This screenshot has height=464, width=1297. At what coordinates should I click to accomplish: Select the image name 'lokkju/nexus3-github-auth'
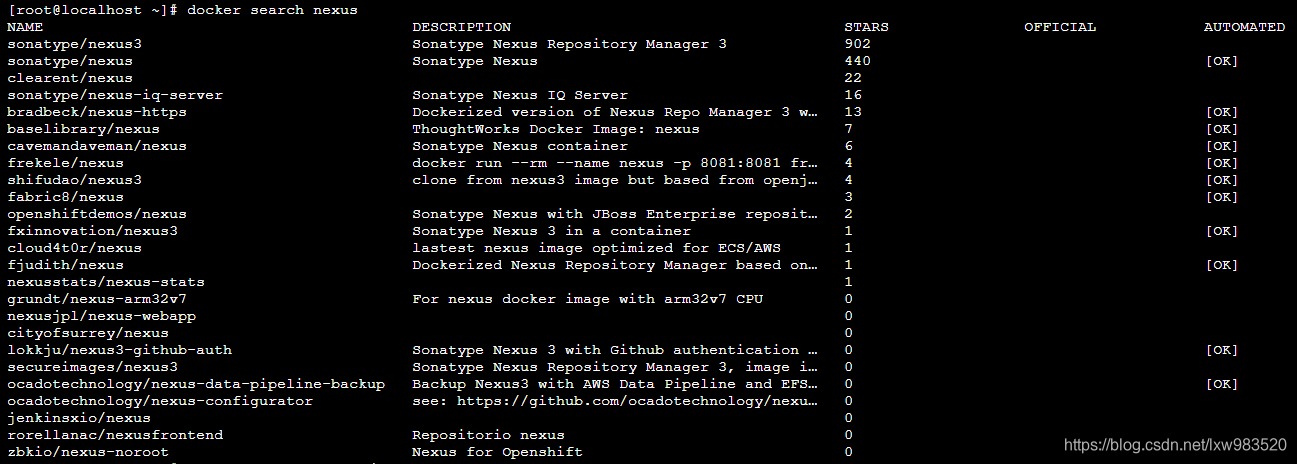[119, 350]
